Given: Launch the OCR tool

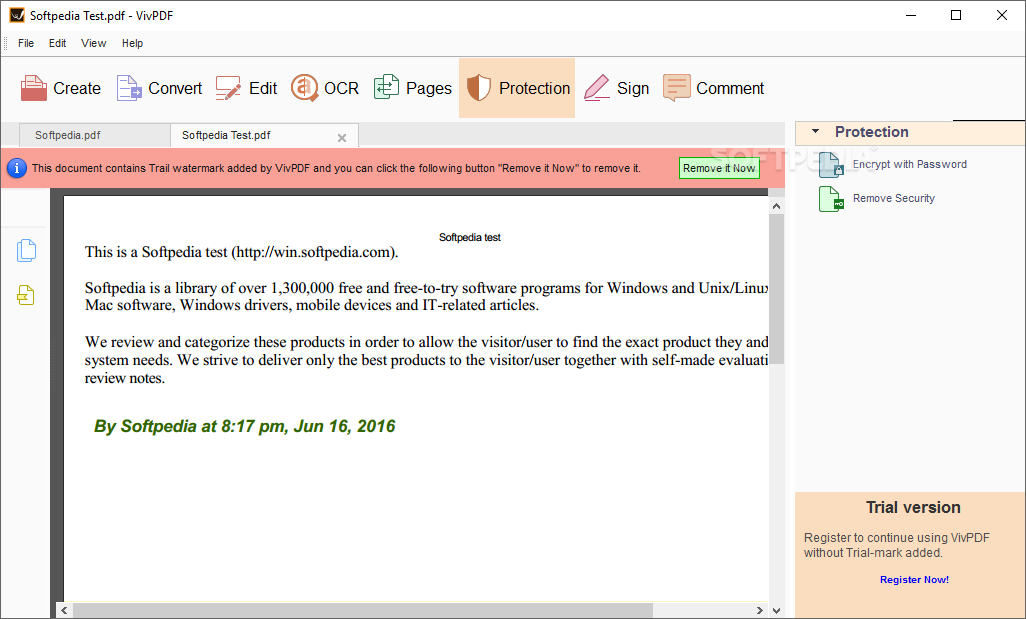Looking at the screenshot, I should click(325, 88).
